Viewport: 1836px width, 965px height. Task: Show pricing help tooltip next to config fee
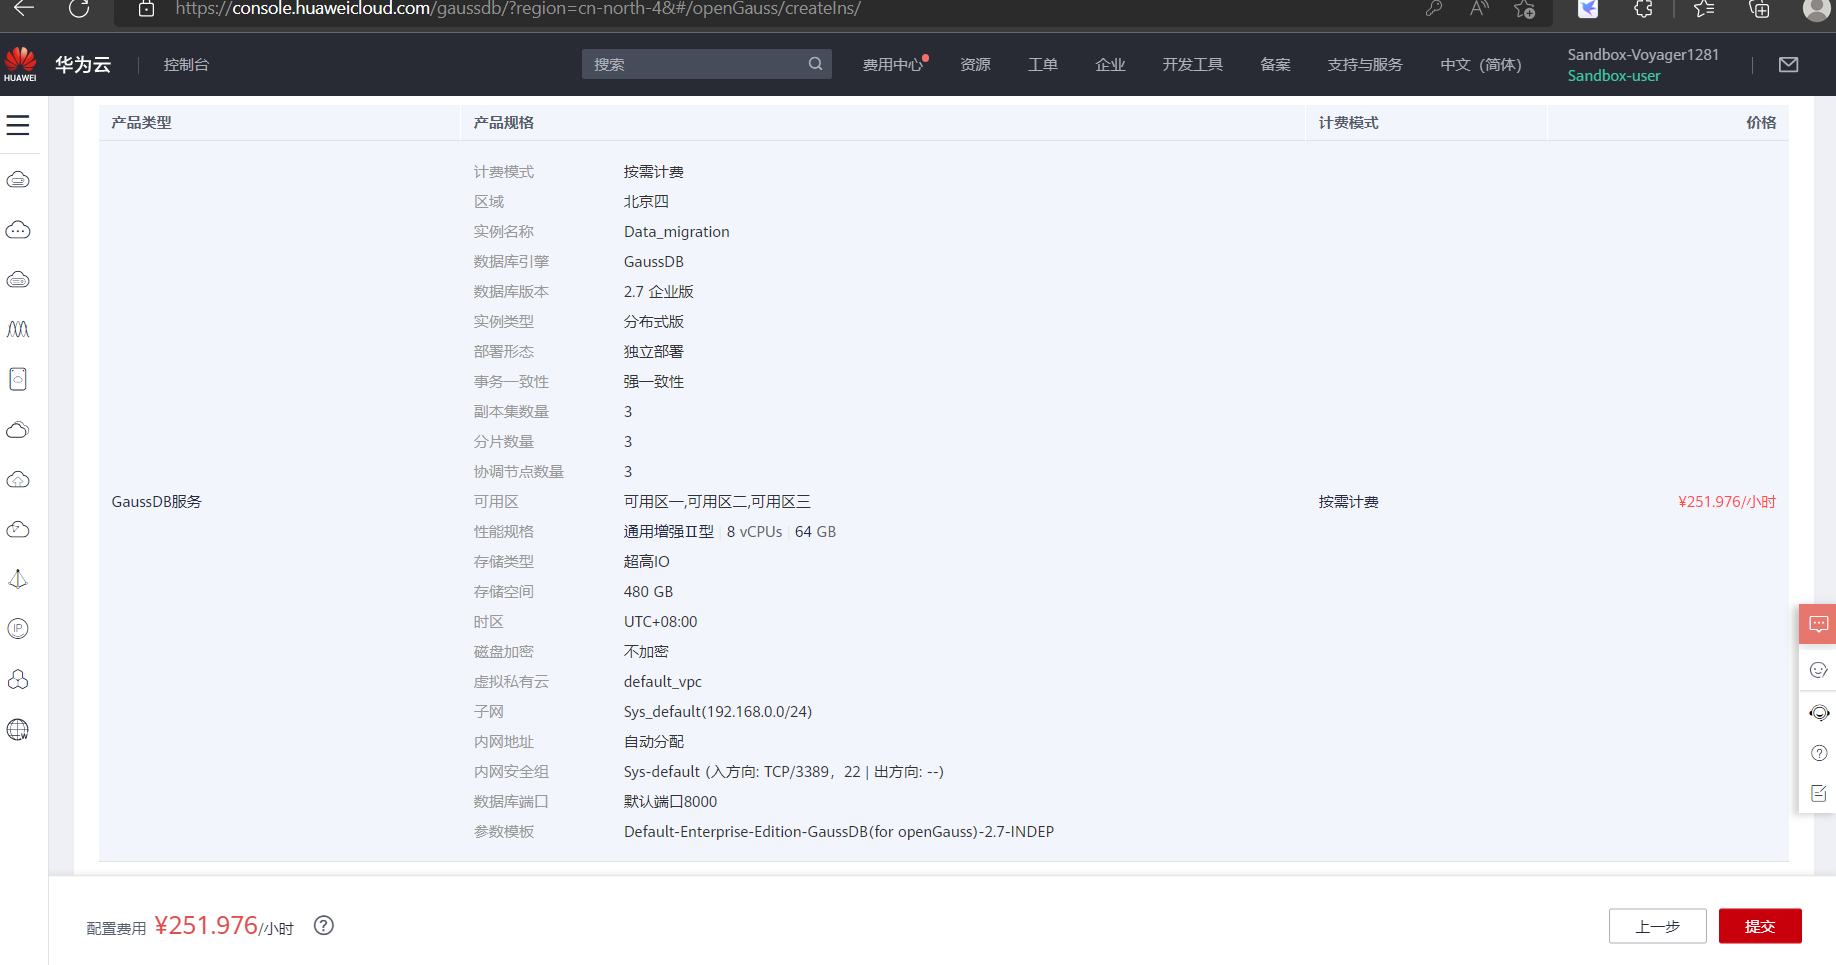coord(323,925)
